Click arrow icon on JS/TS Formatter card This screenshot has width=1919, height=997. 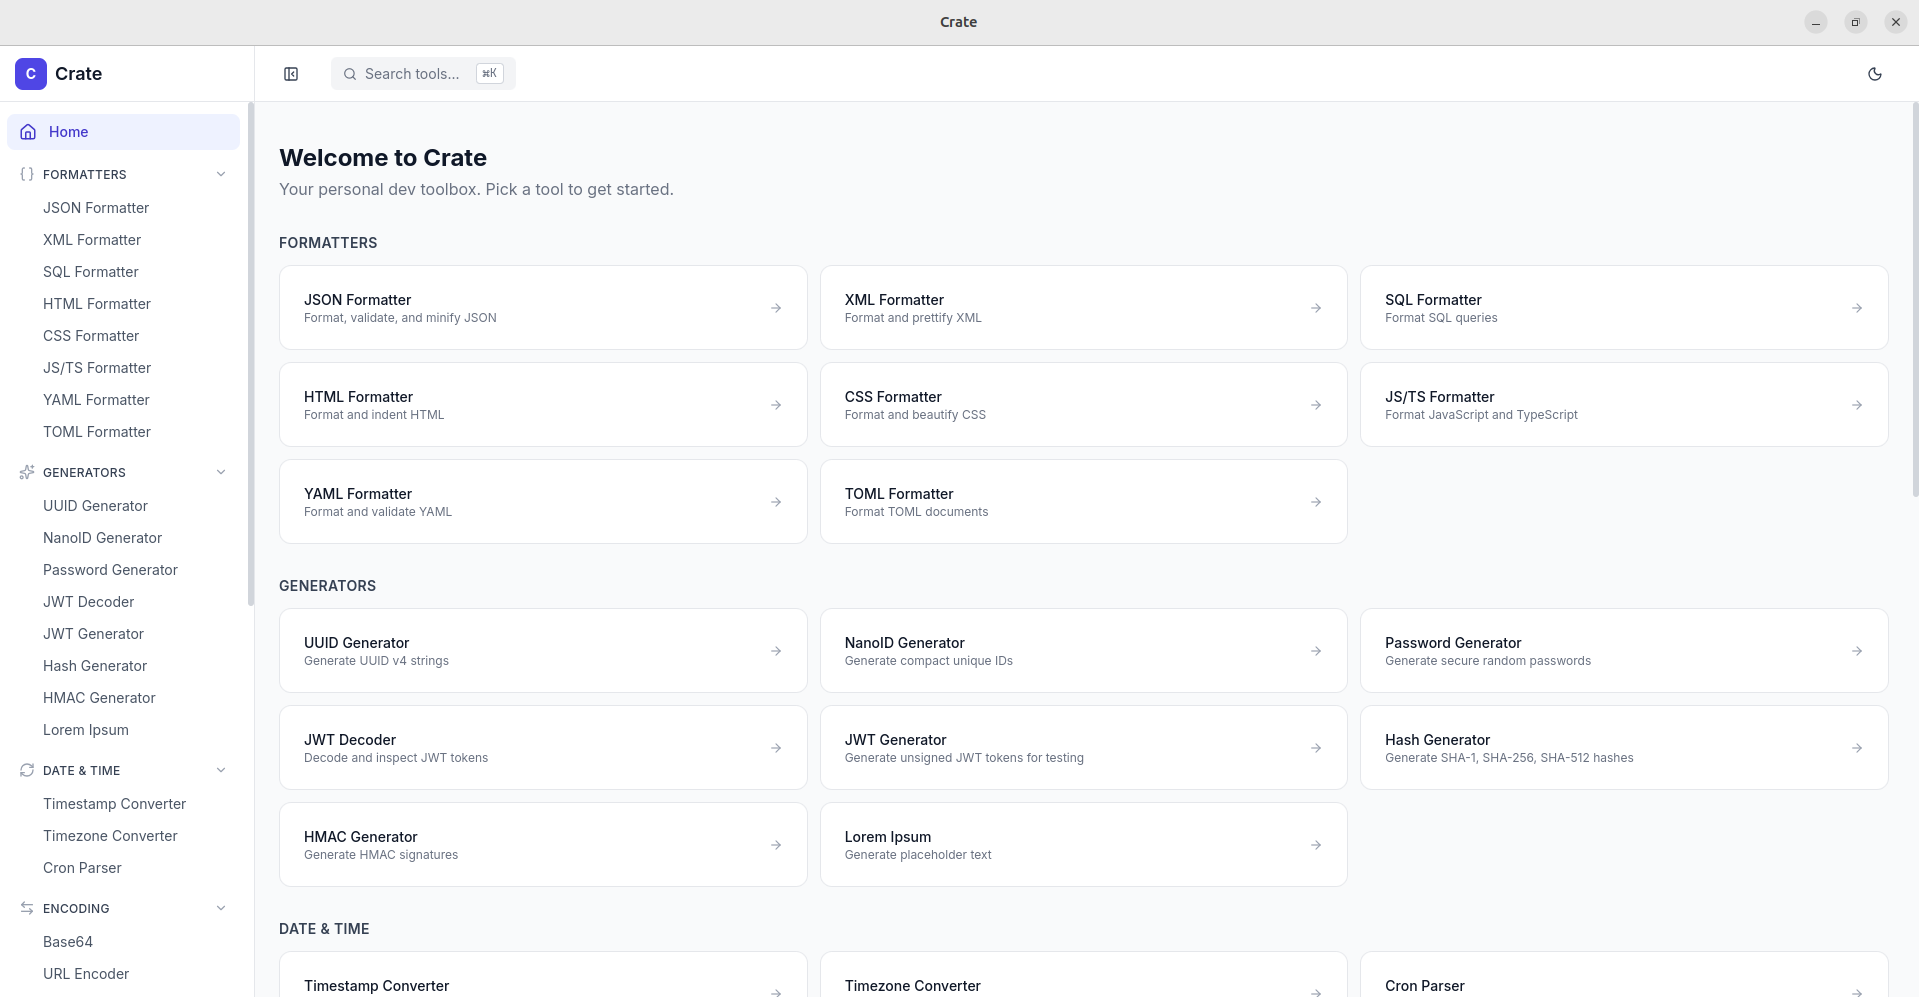click(x=1857, y=405)
